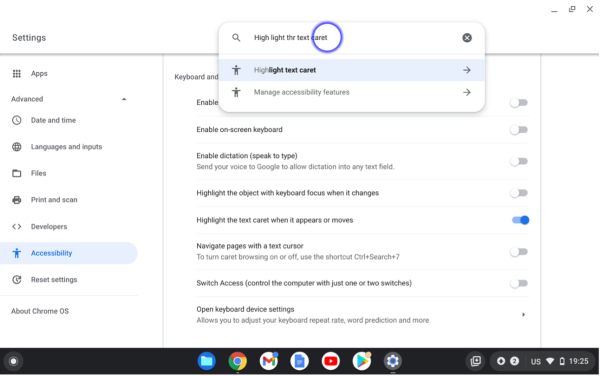Click the Files folder icon in sidebar
Screen dimensions: 600x376
pos(16,173)
